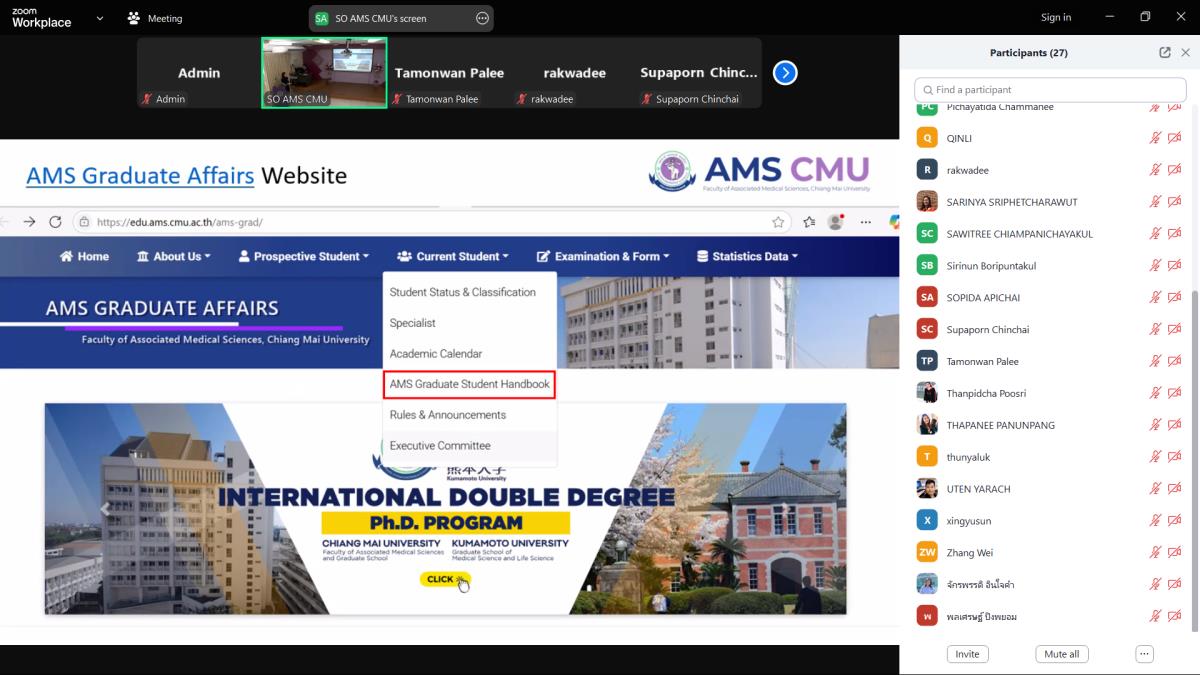The image size is (1200, 675).
Task: Click the browser favorites list icon
Action: click(x=808, y=222)
